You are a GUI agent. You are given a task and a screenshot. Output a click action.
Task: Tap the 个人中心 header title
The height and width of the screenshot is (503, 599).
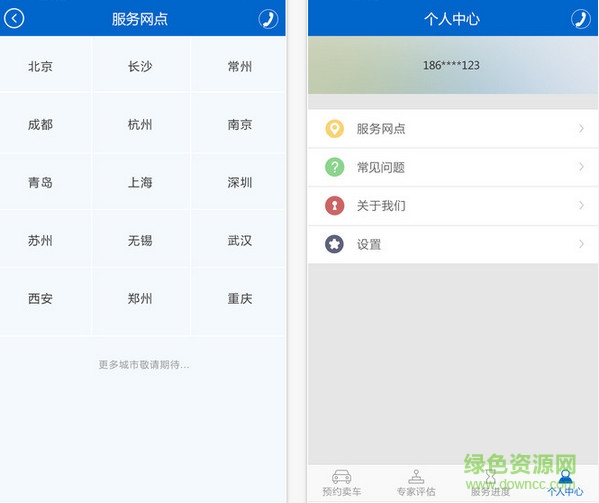(452, 19)
